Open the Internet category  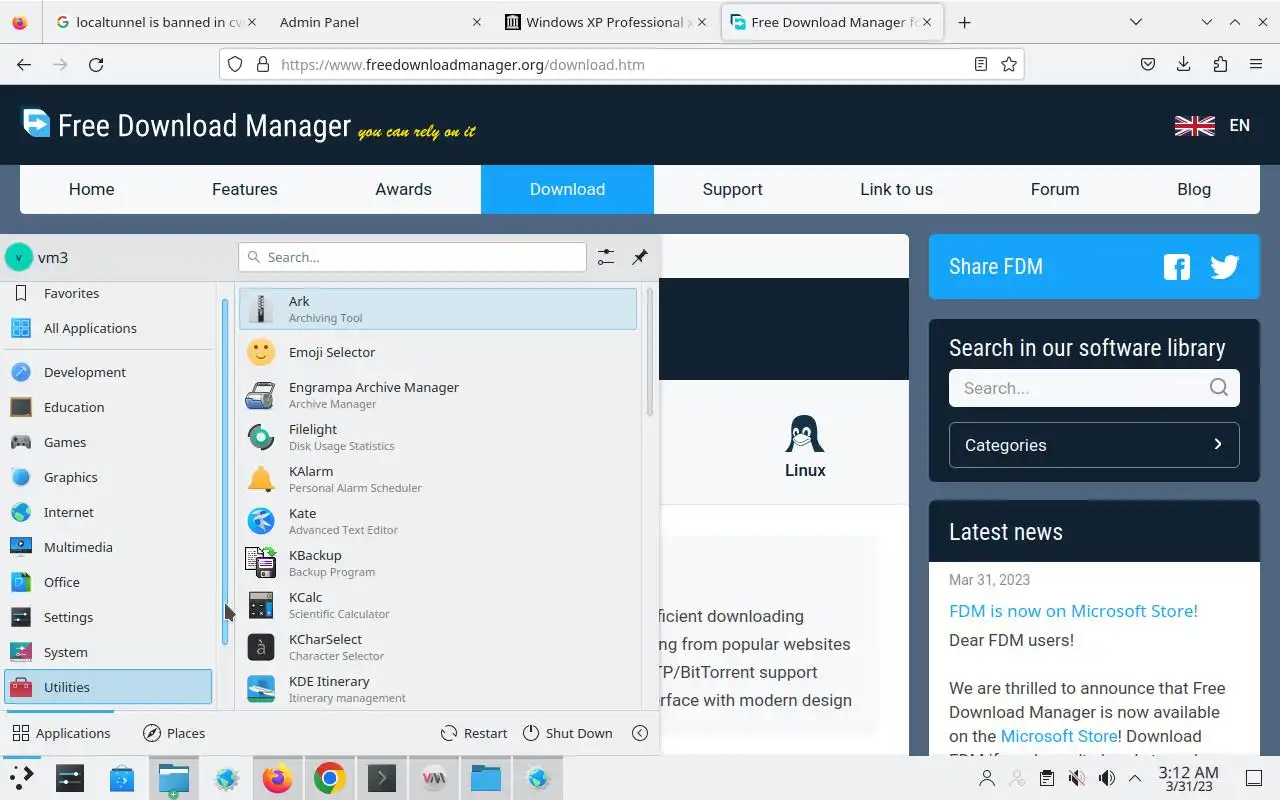point(108,512)
